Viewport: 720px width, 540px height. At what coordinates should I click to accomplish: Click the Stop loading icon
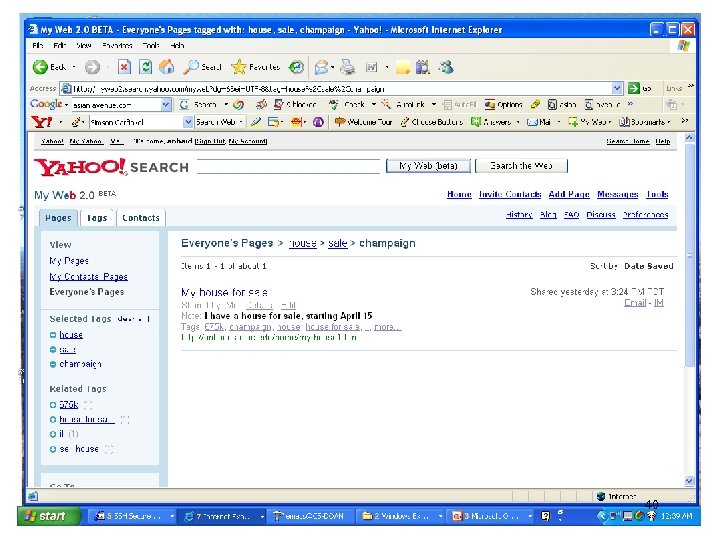(124, 67)
